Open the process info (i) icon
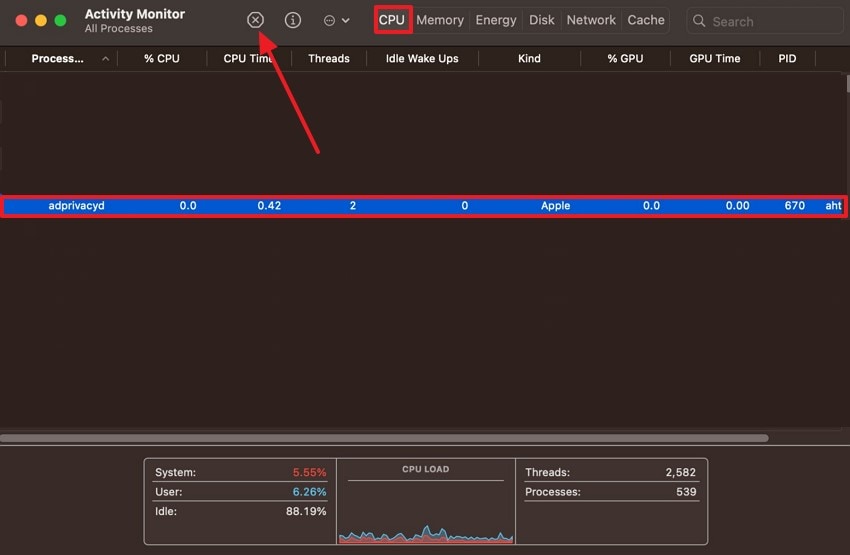The image size is (850, 555). point(293,20)
